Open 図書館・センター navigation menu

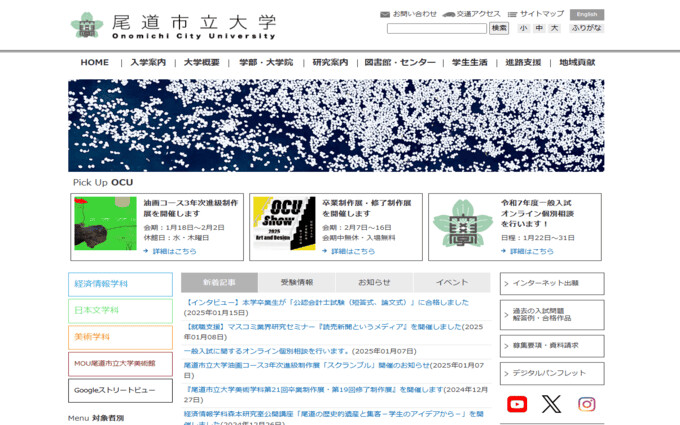point(400,62)
